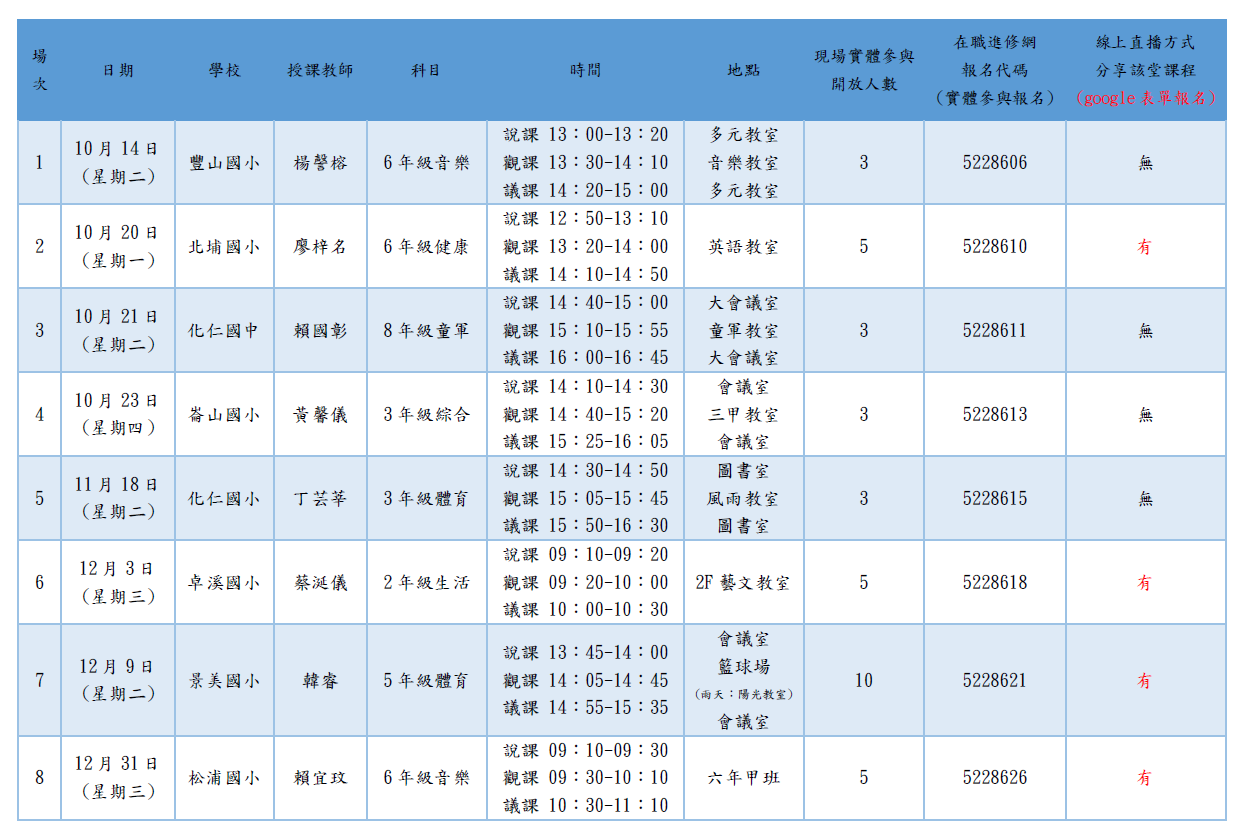Select school name 化仁國中

[224, 331]
